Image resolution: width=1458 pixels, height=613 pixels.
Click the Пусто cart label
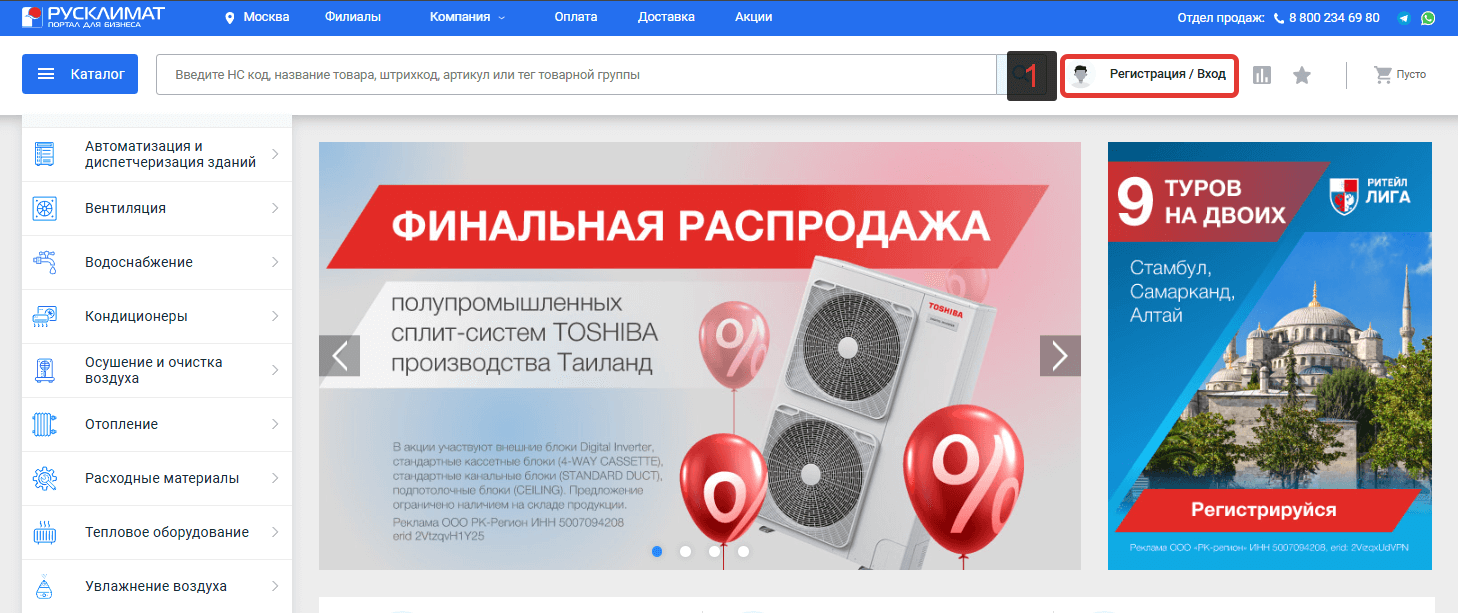[x=1411, y=75]
